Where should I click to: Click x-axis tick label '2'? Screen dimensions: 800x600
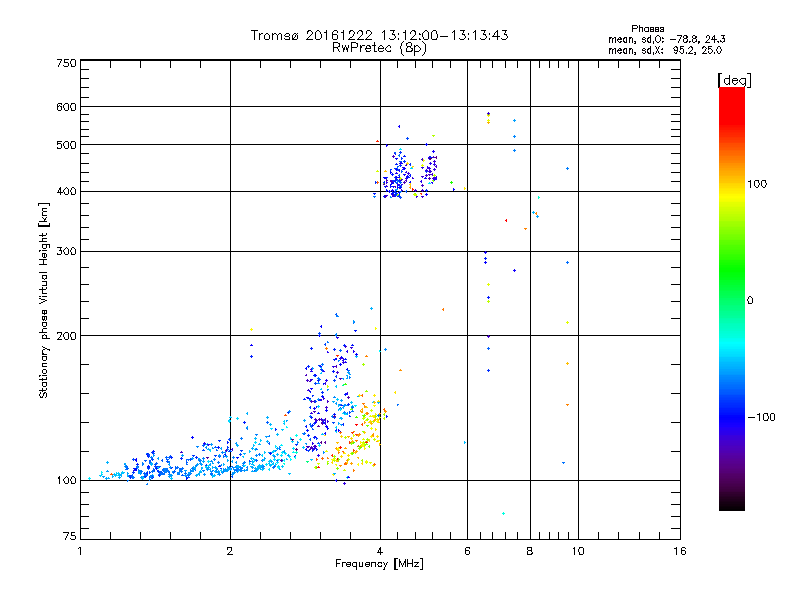pyautogui.click(x=230, y=551)
